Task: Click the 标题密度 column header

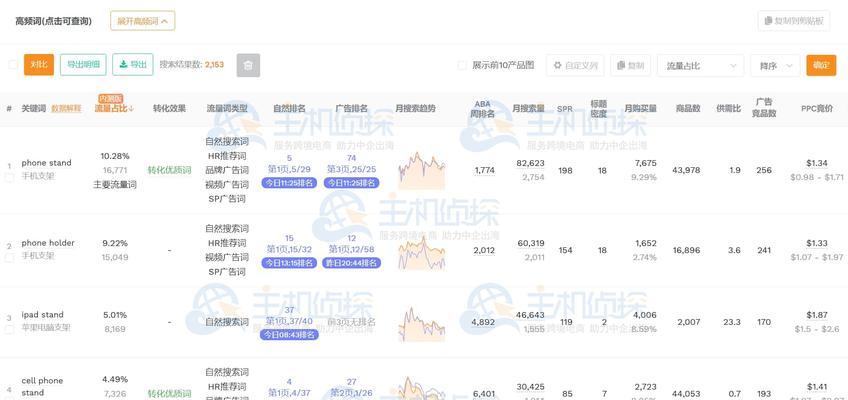Action: (599, 108)
